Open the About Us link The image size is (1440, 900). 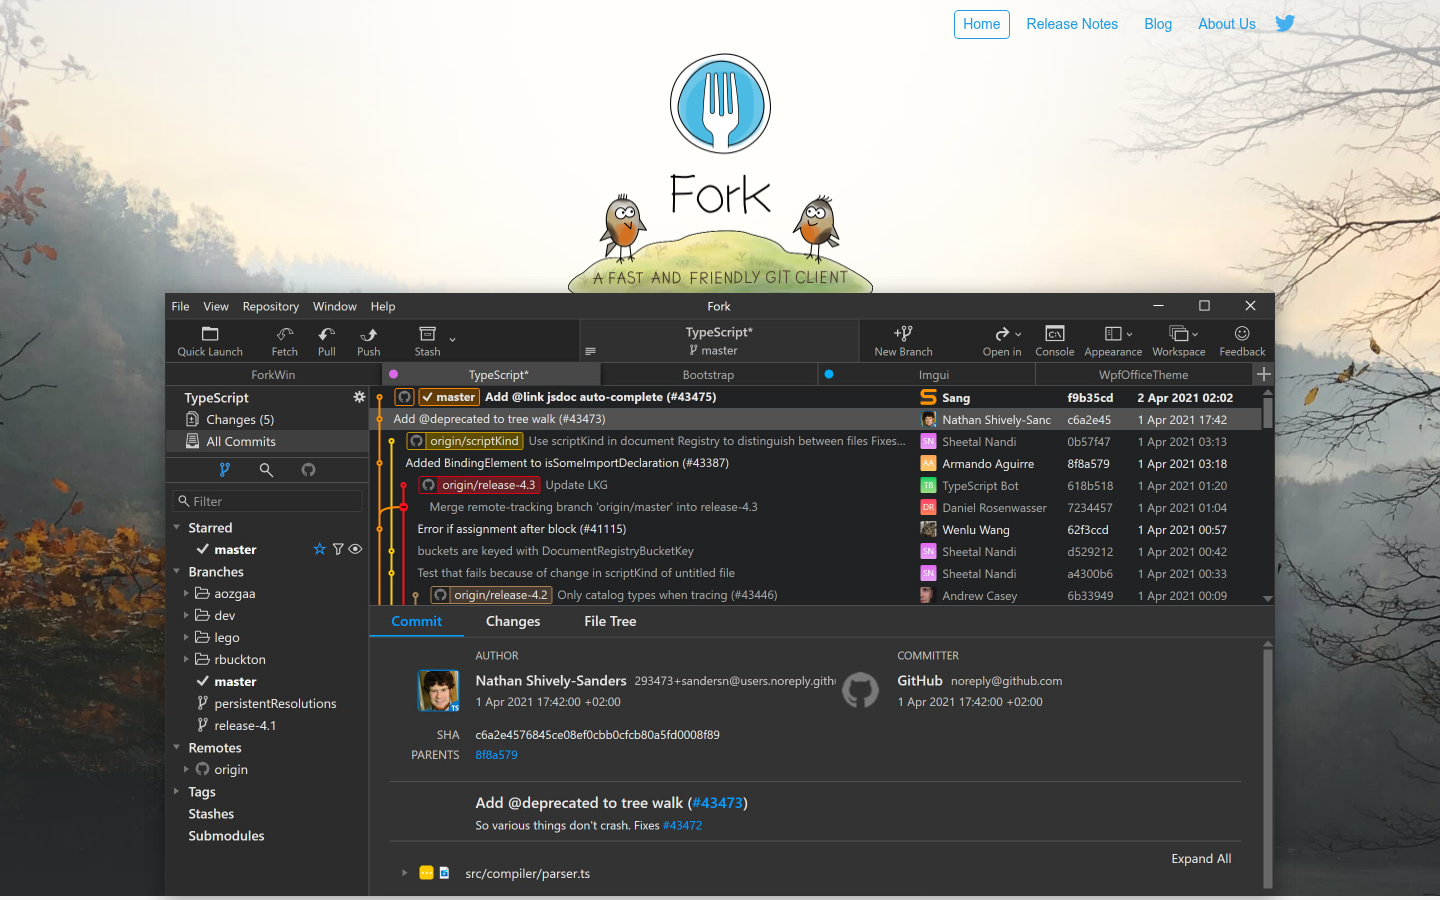click(x=1227, y=24)
